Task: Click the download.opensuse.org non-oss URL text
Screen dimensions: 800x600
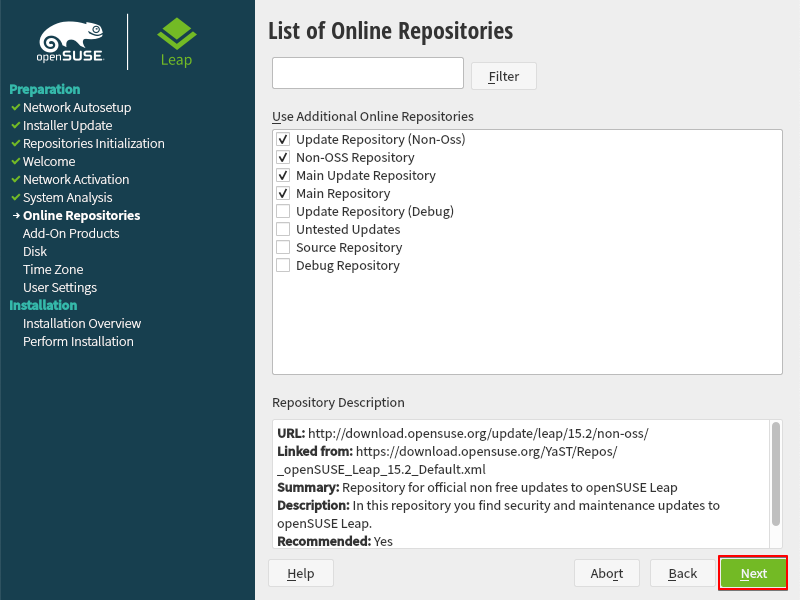Action: click(478, 433)
